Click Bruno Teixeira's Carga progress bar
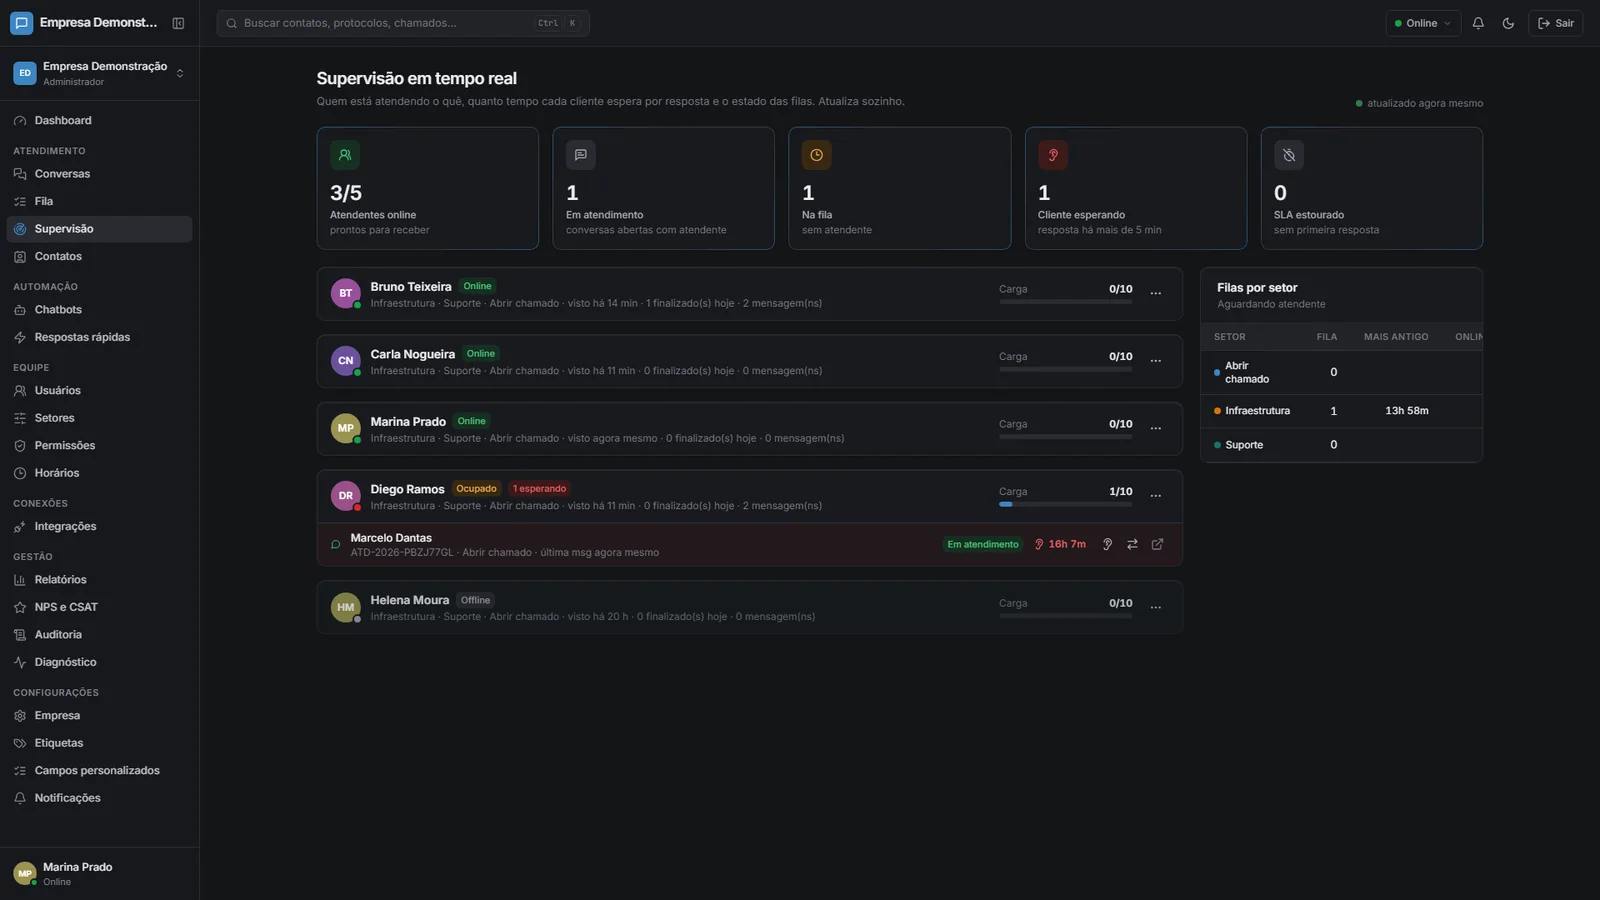The width and height of the screenshot is (1600, 900). [x=1066, y=301]
